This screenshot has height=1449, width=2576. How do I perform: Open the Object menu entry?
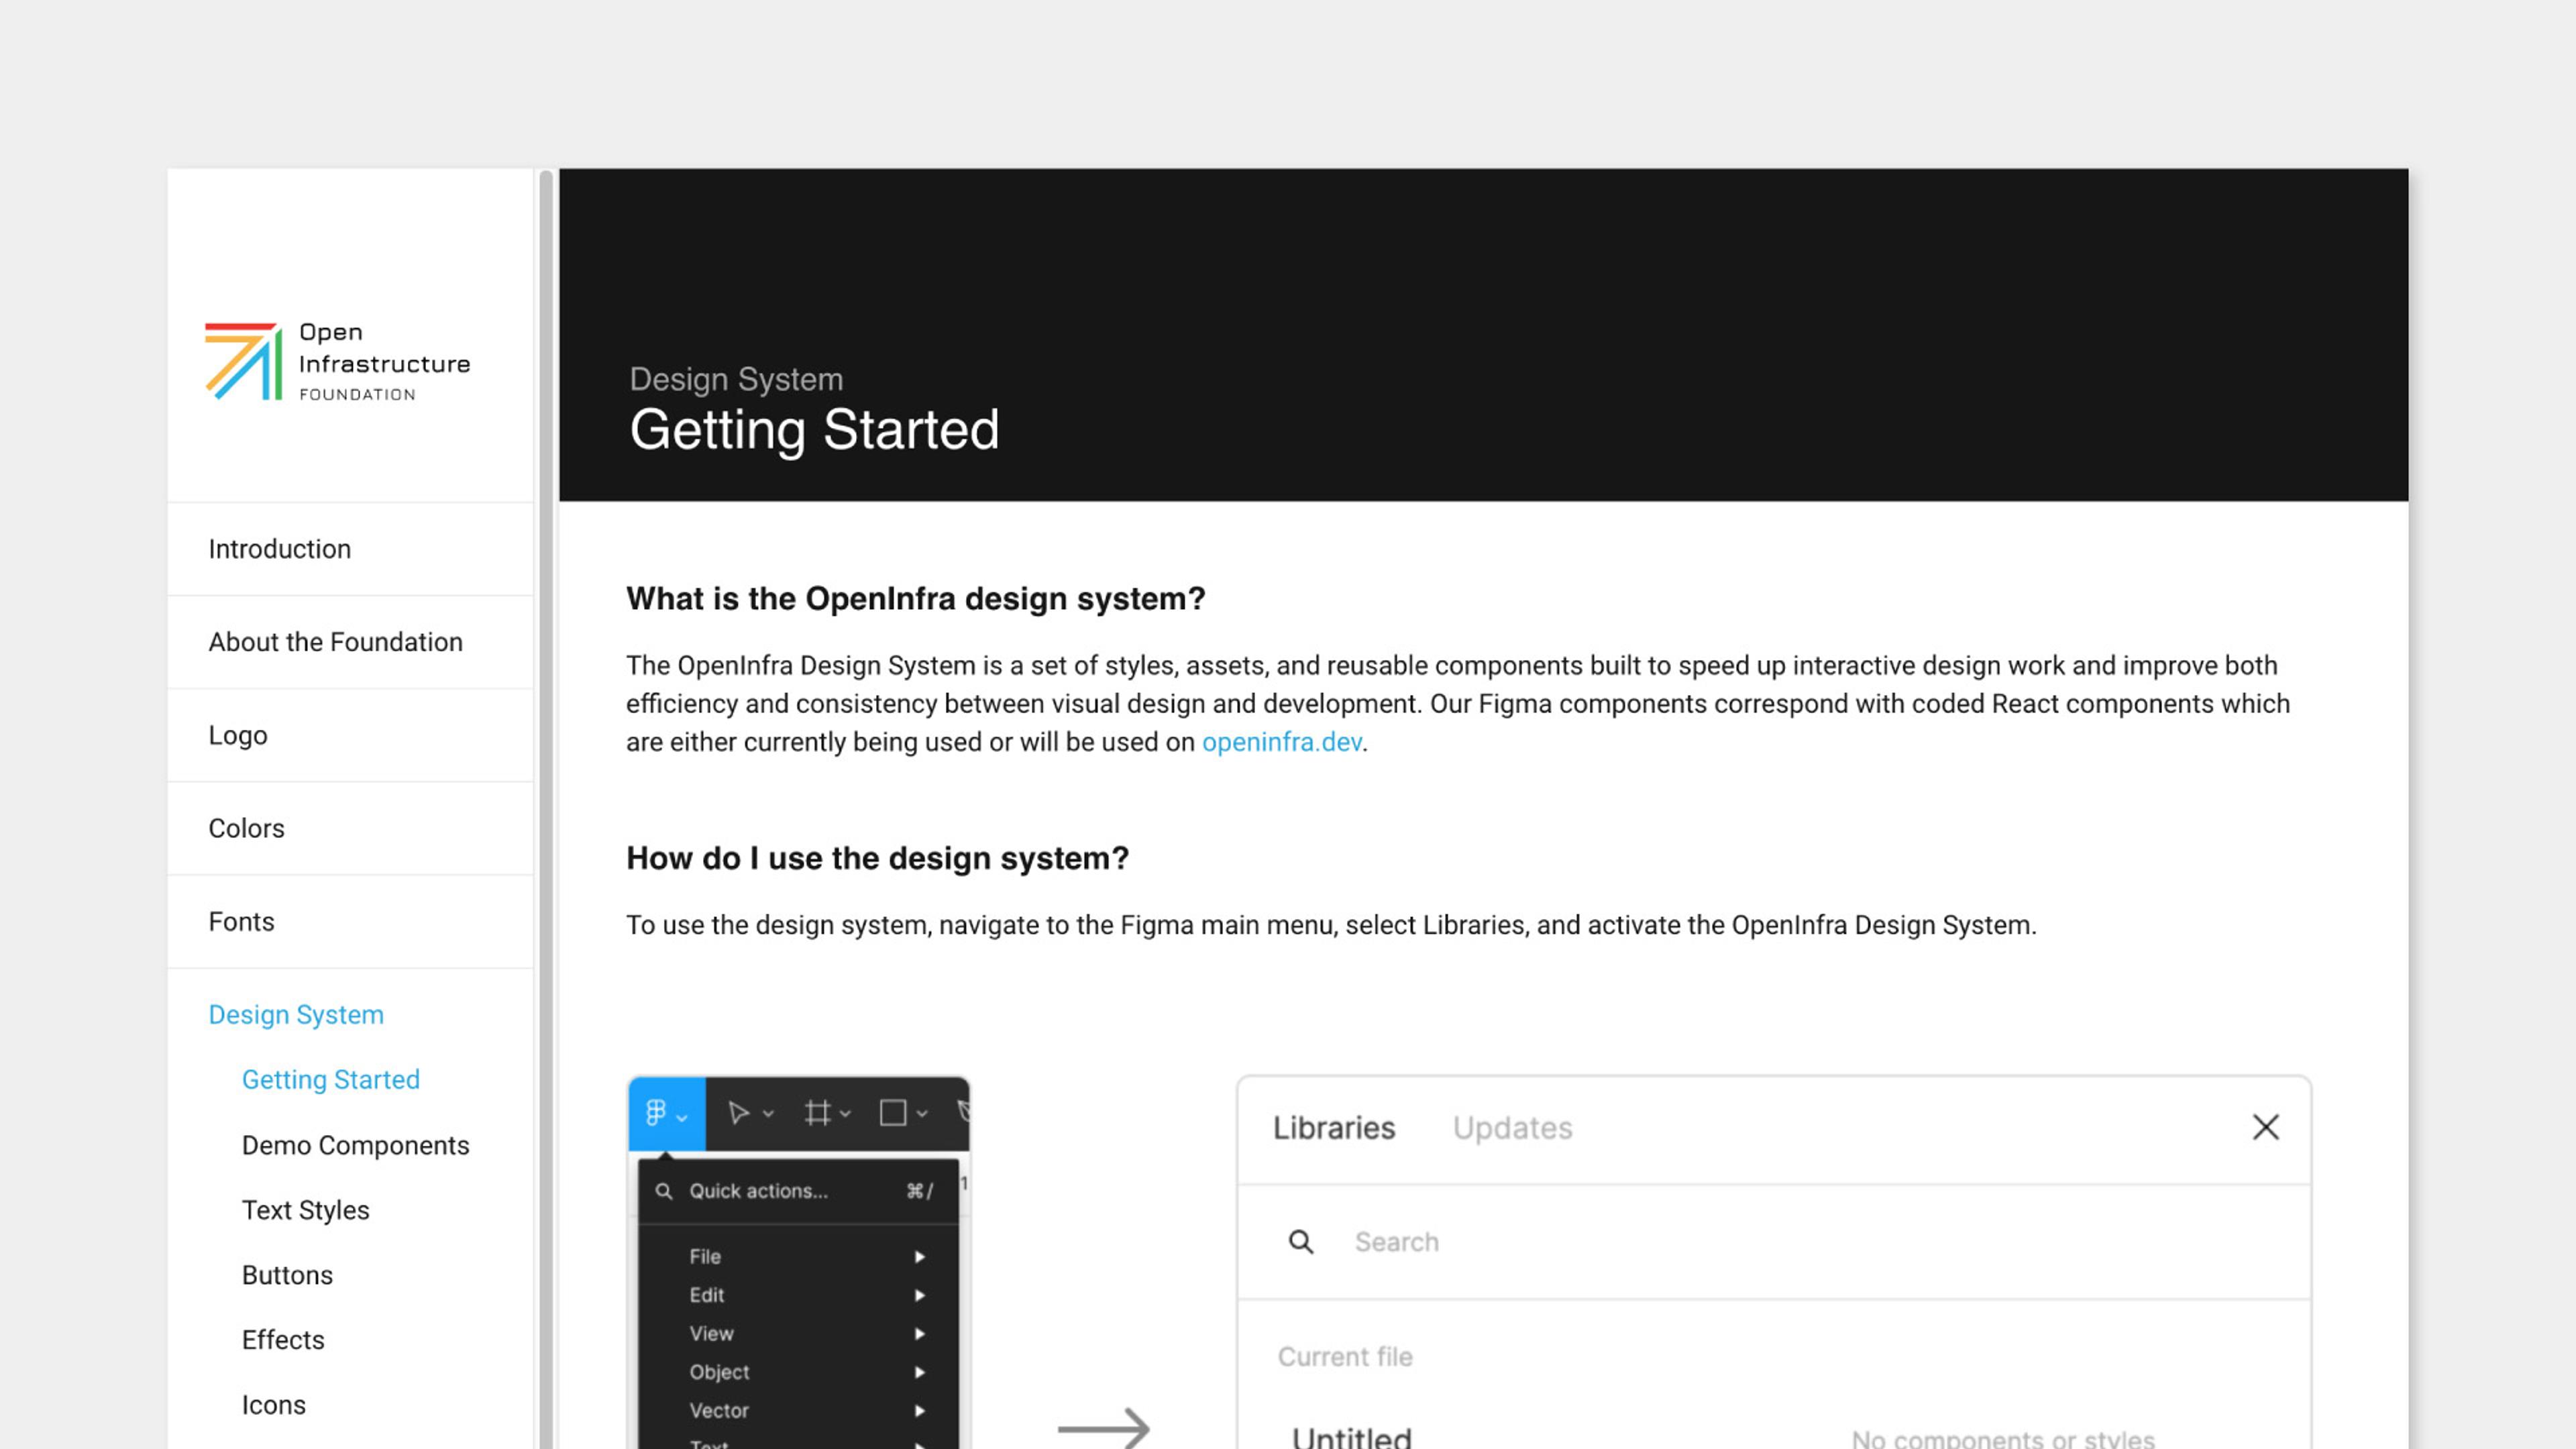[719, 1372]
